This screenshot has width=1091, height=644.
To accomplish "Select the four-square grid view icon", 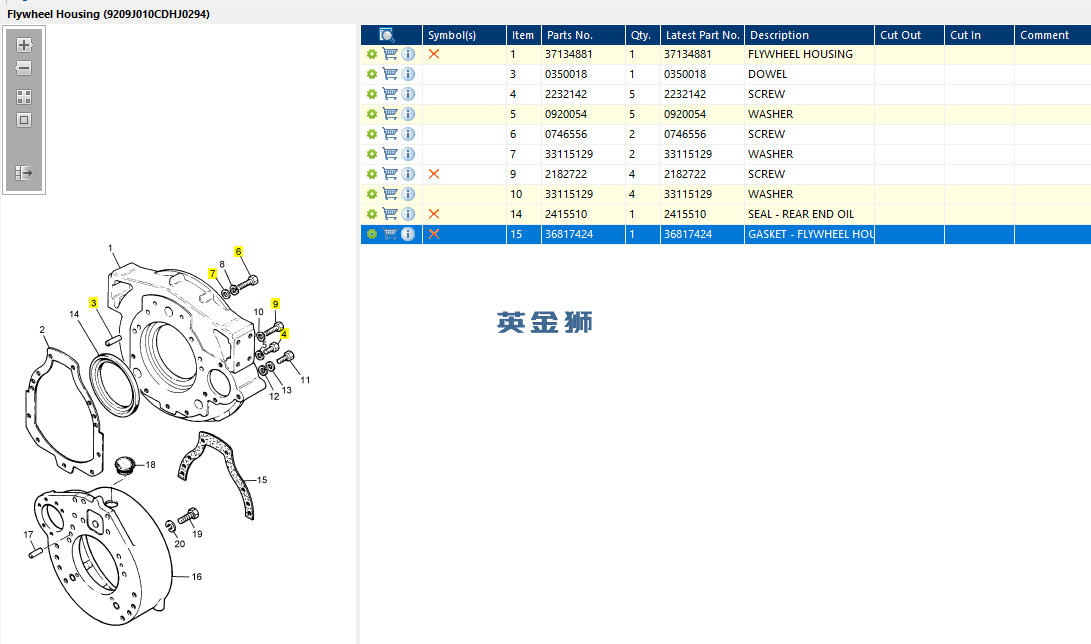I will tap(24, 97).
